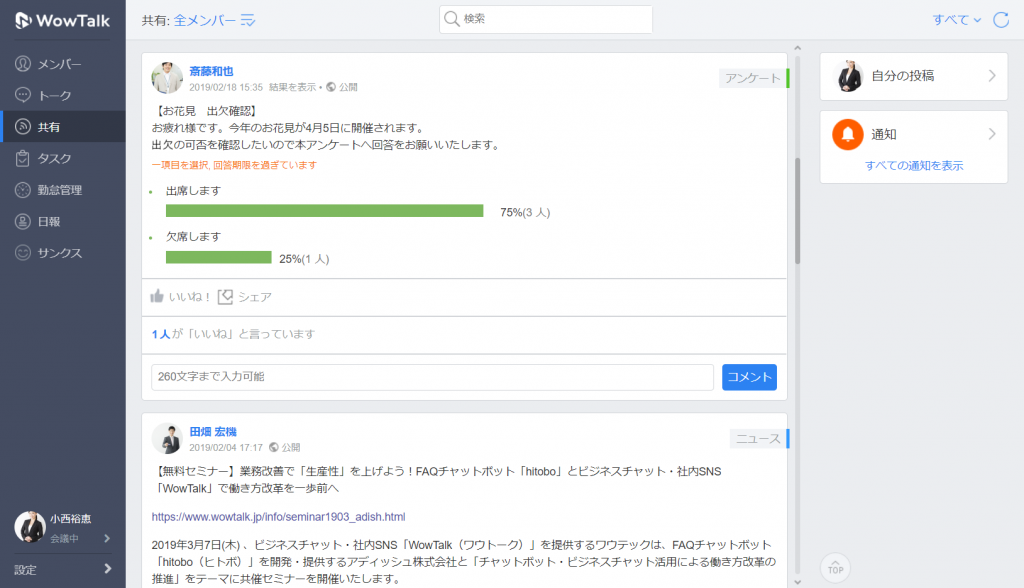The width and height of the screenshot is (1024, 588).
Task: Open the タスク clipboard icon
Action: tap(23, 158)
